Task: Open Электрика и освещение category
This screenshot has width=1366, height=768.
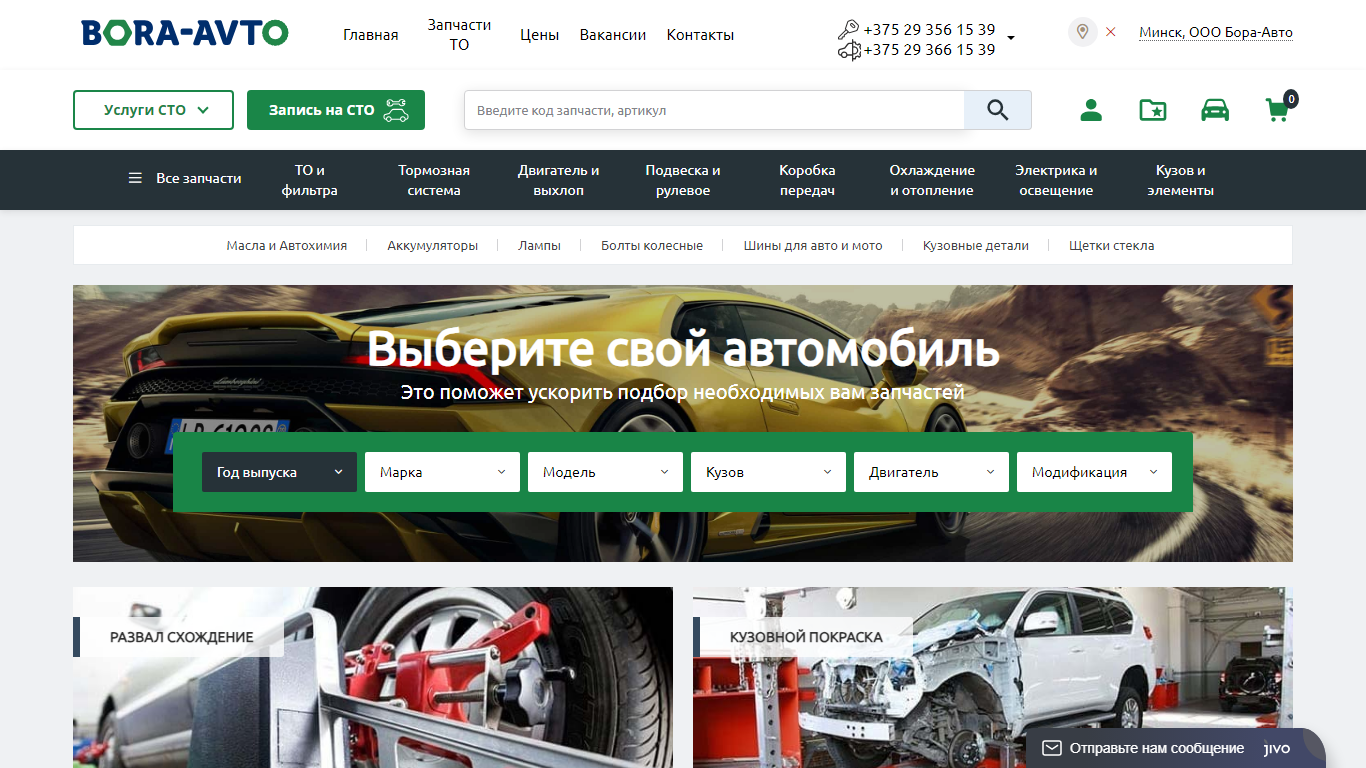Action: tap(1056, 180)
